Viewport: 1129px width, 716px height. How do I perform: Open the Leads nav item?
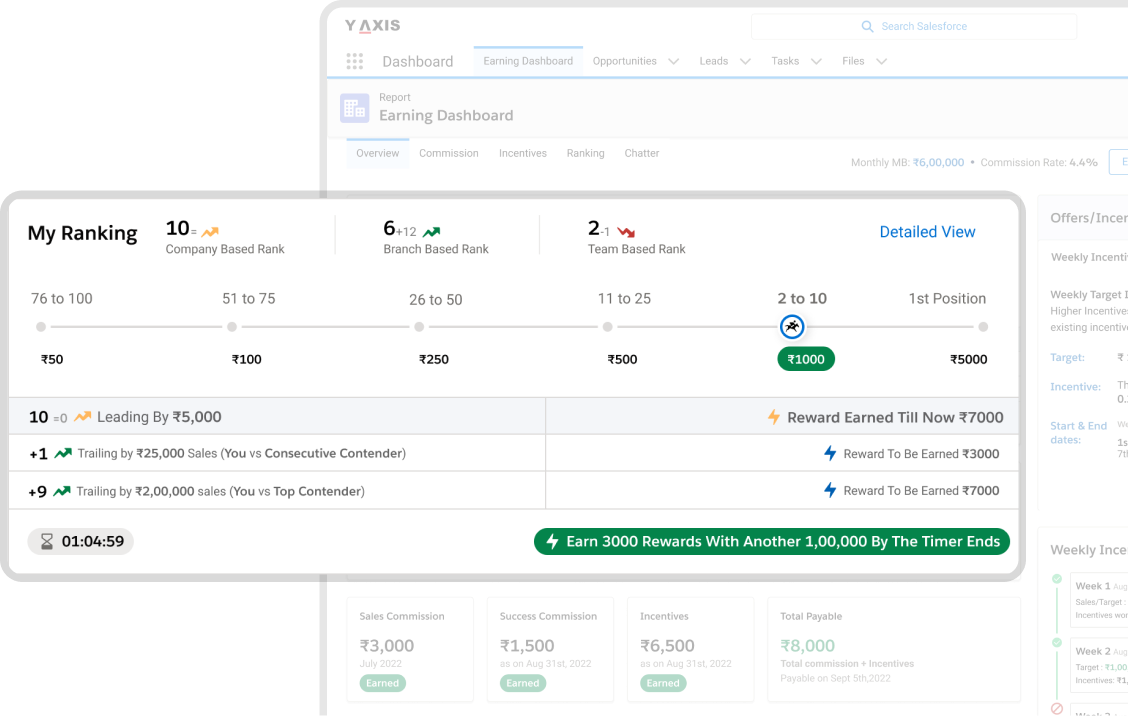pos(714,61)
